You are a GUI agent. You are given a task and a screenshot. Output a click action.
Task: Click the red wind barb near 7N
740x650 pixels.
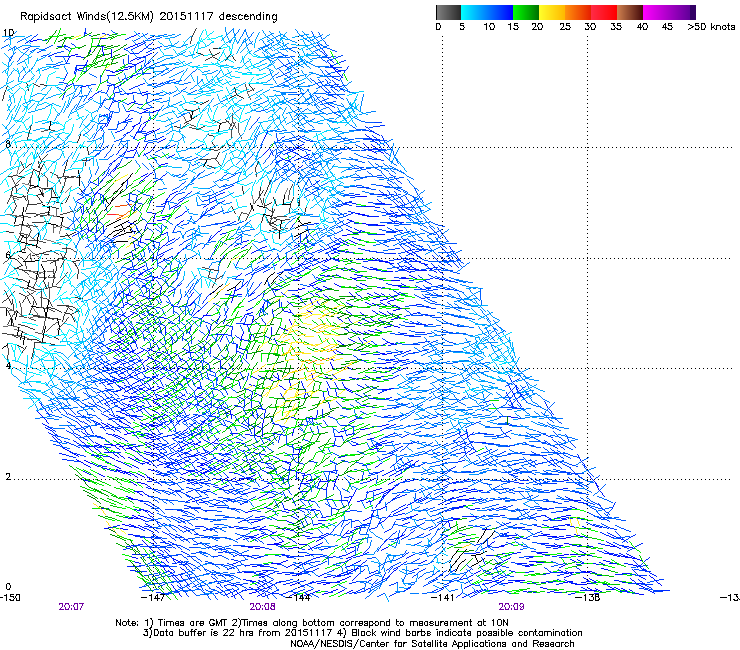(x=119, y=211)
